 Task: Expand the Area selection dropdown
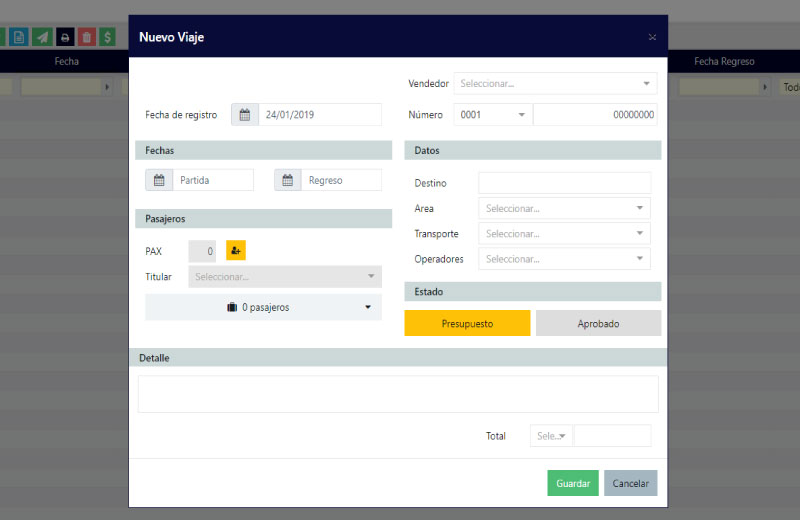point(564,208)
